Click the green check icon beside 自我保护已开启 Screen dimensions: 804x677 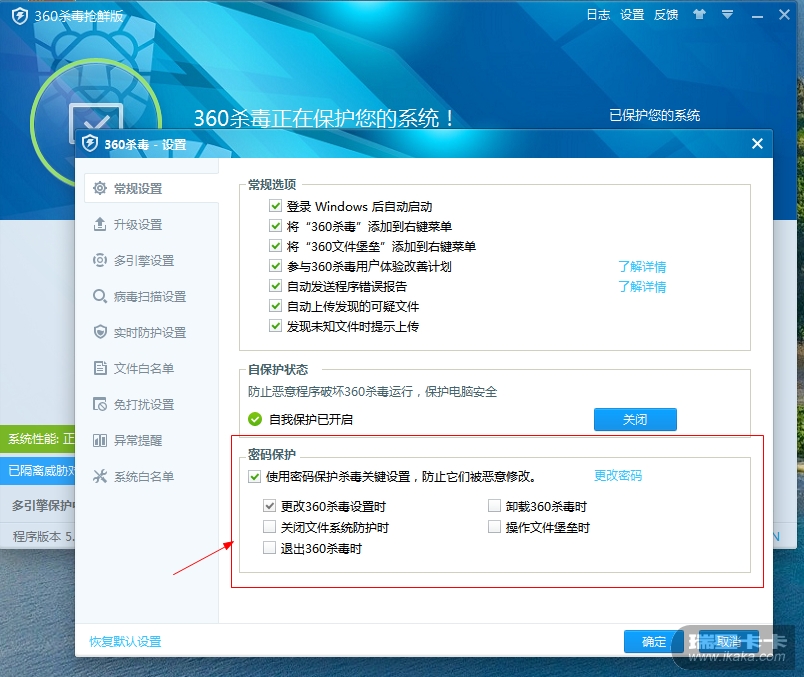coord(255,420)
